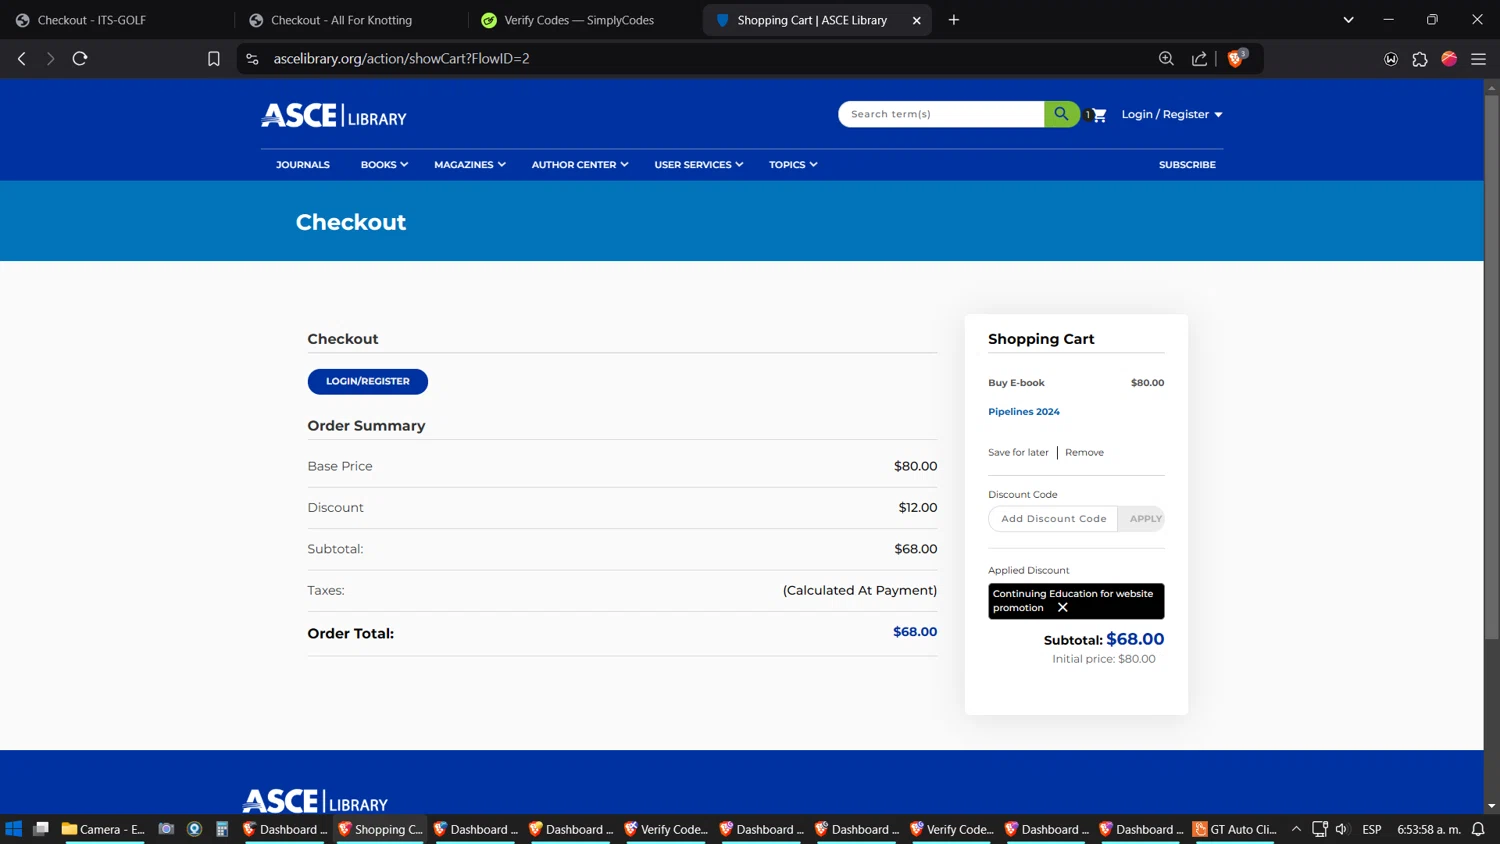This screenshot has height=844, width=1500.
Task: Click the Discount $12.00 value
Action: [x=917, y=508]
